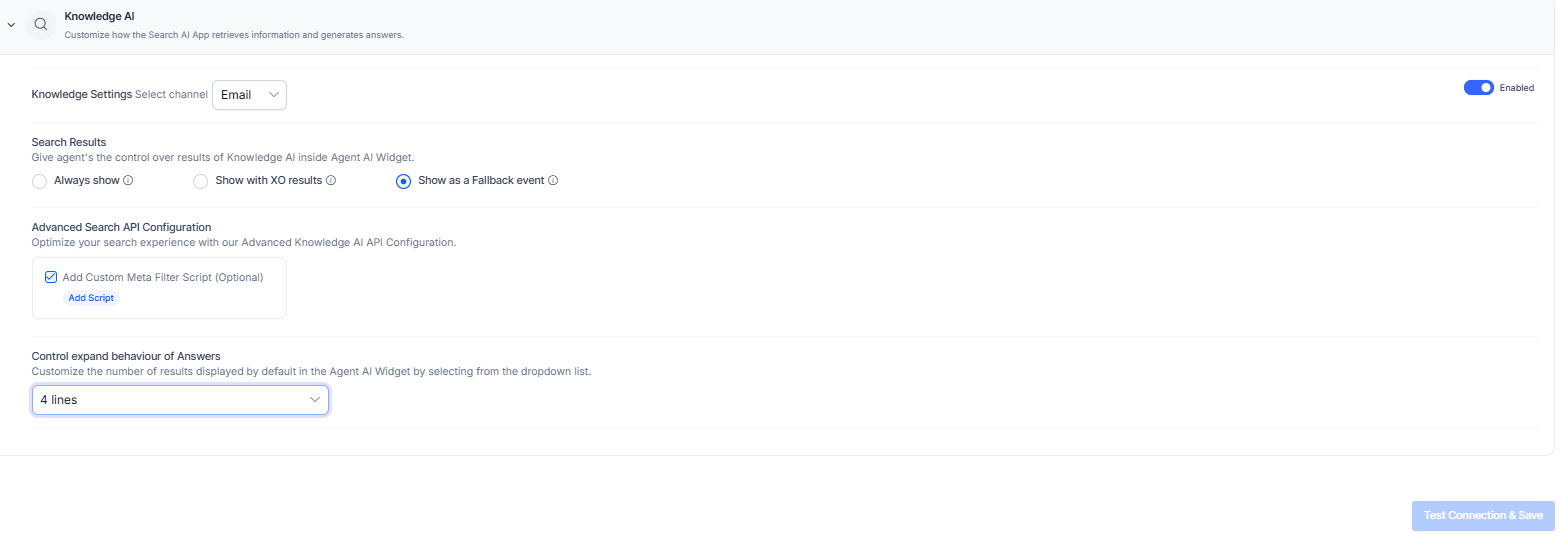Click the Knowledge AI magnifier icon
Screen dimensions: 1561x539
pos(41,24)
